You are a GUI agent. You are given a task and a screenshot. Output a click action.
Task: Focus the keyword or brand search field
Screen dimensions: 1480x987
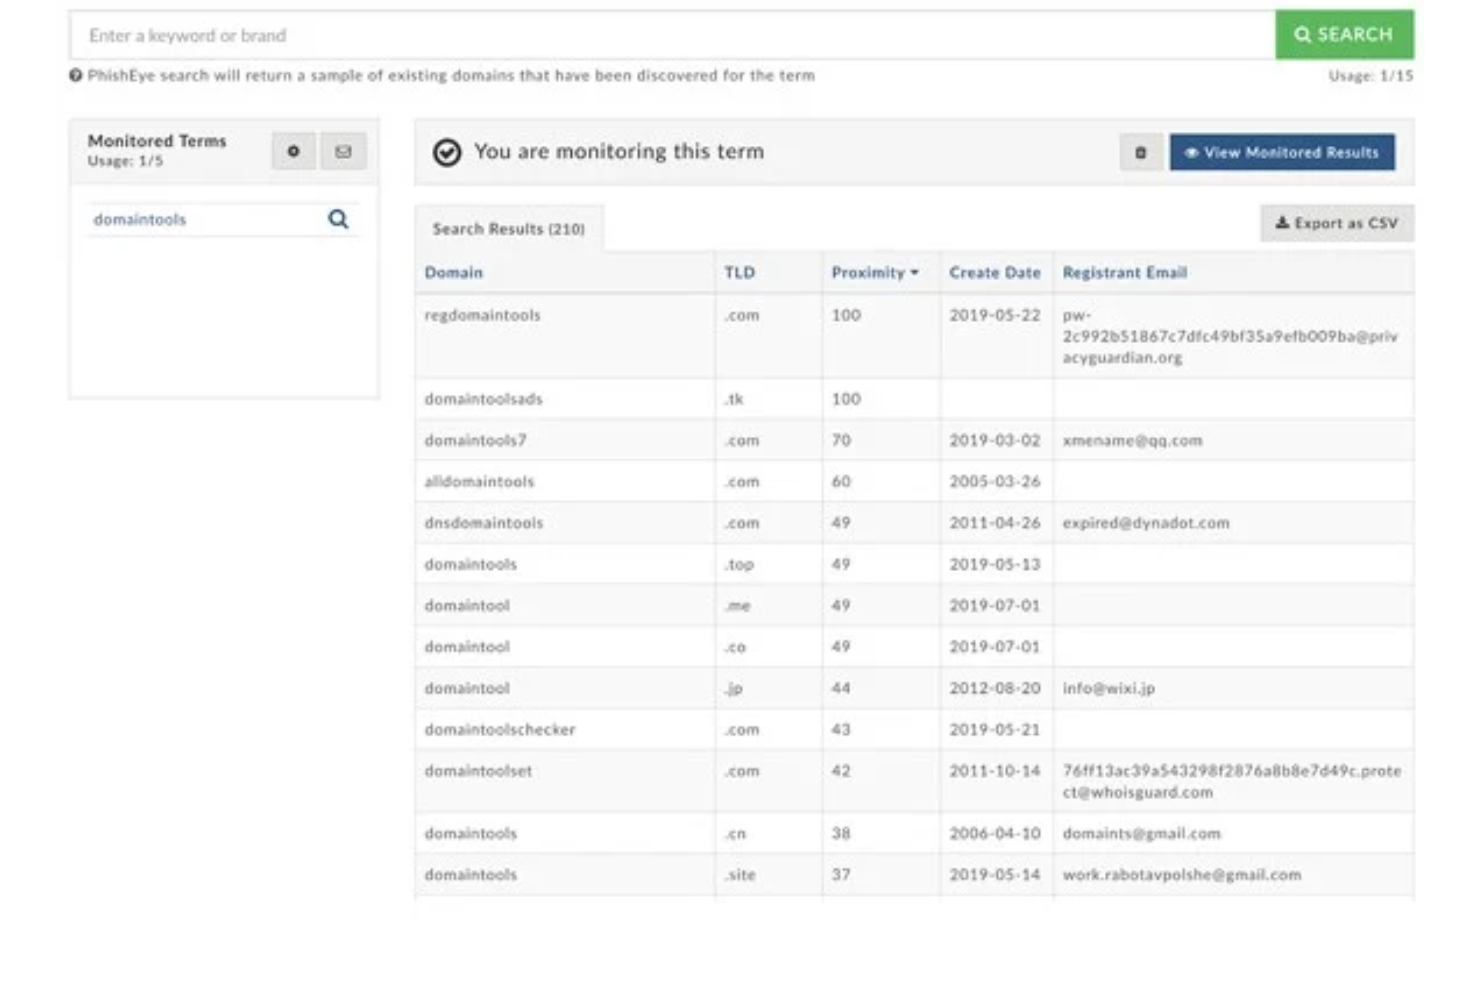(x=672, y=35)
